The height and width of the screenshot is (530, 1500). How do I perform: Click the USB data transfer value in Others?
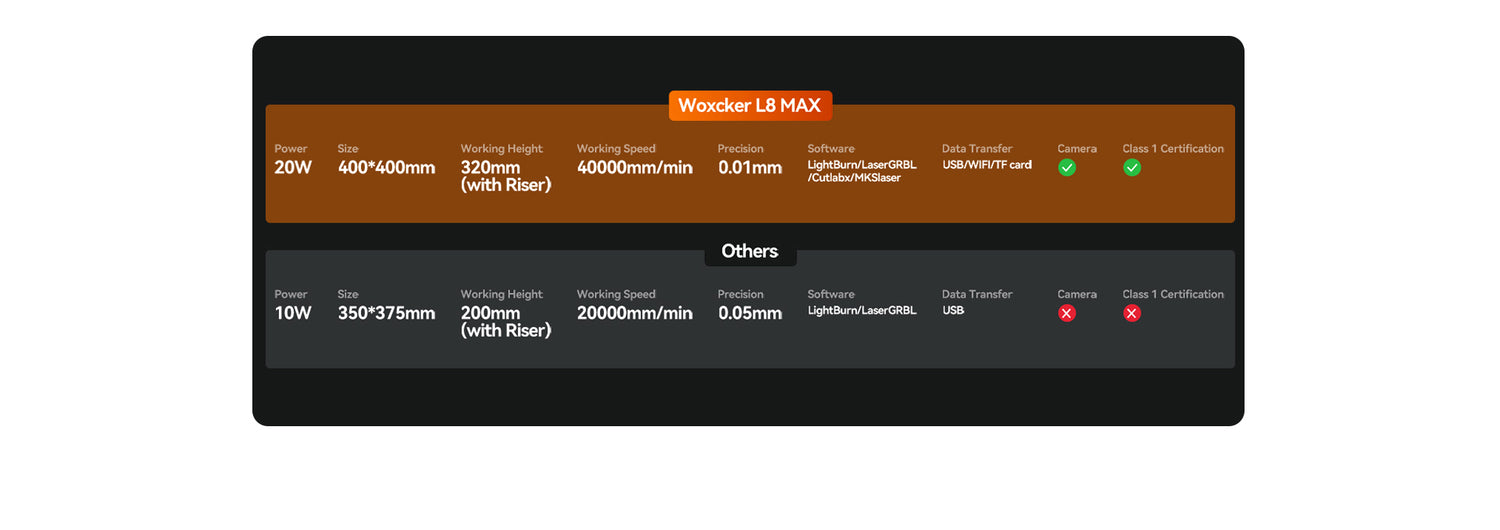point(953,310)
